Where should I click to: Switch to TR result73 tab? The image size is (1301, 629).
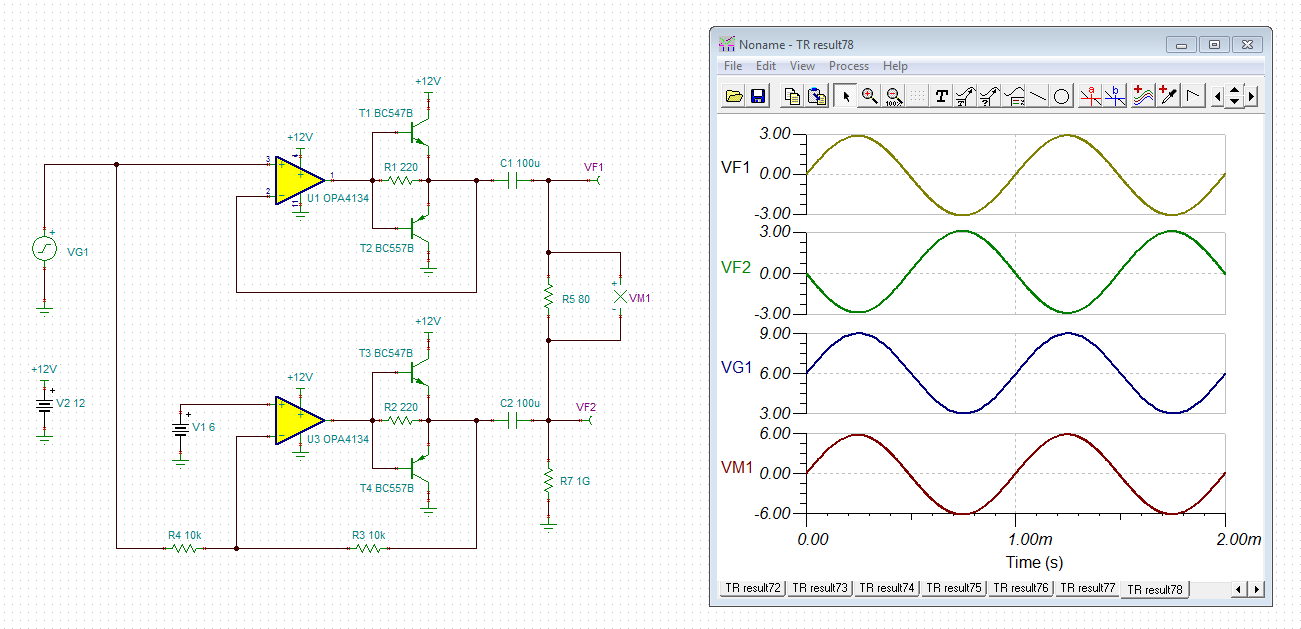click(x=820, y=588)
